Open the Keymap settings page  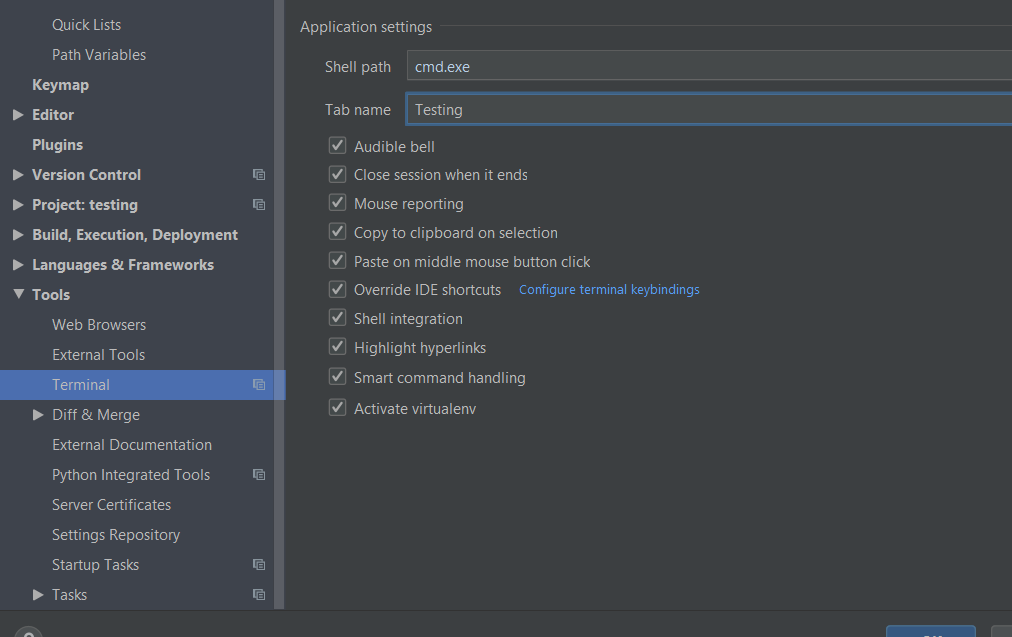tap(60, 85)
